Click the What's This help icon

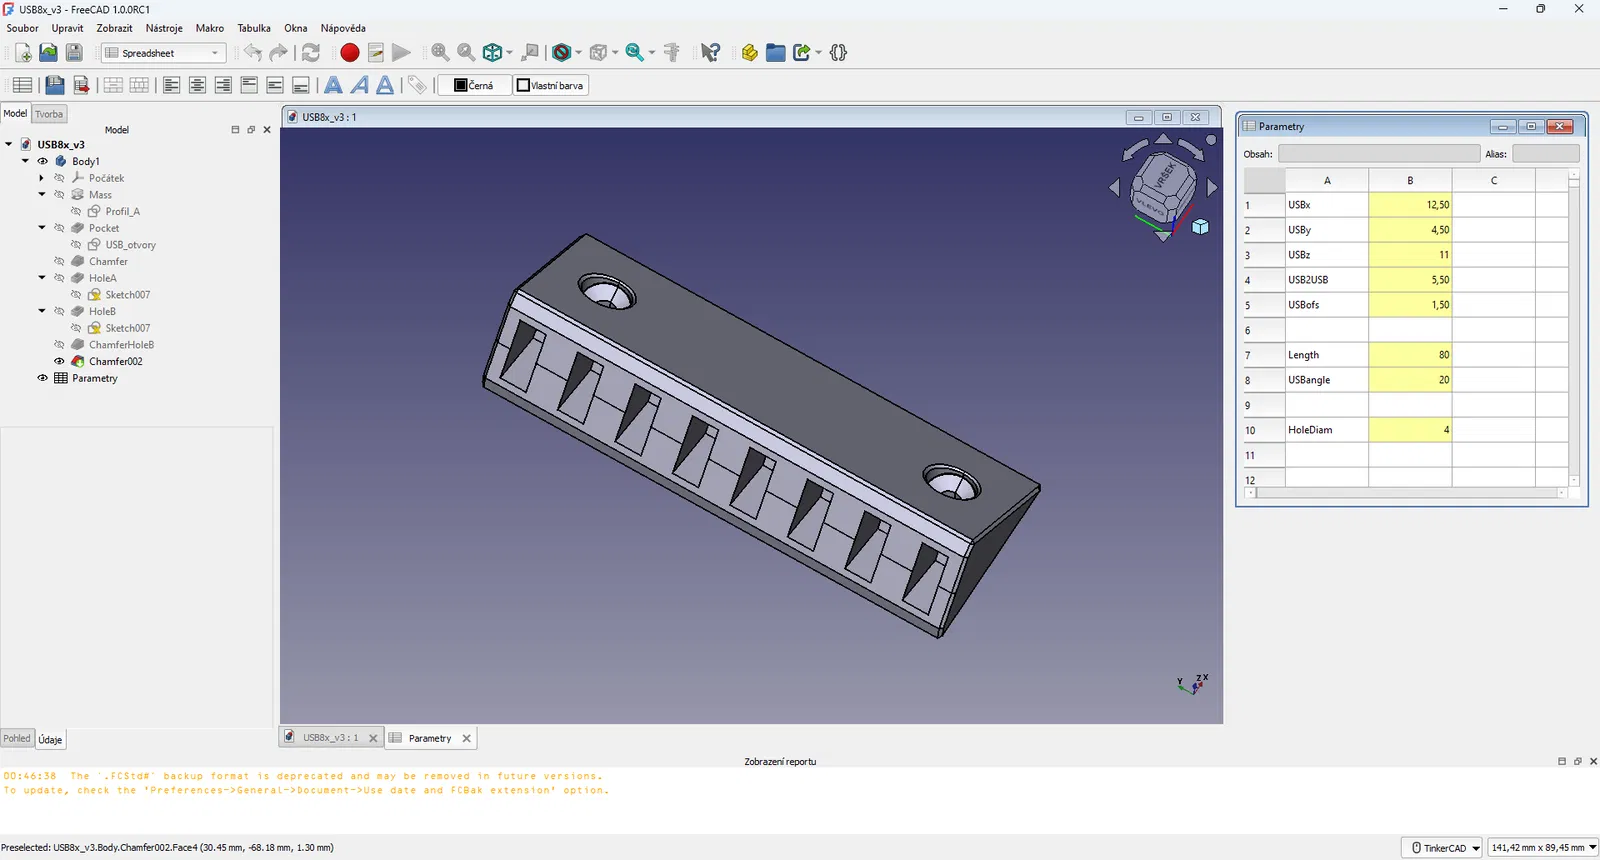tap(710, 53)
